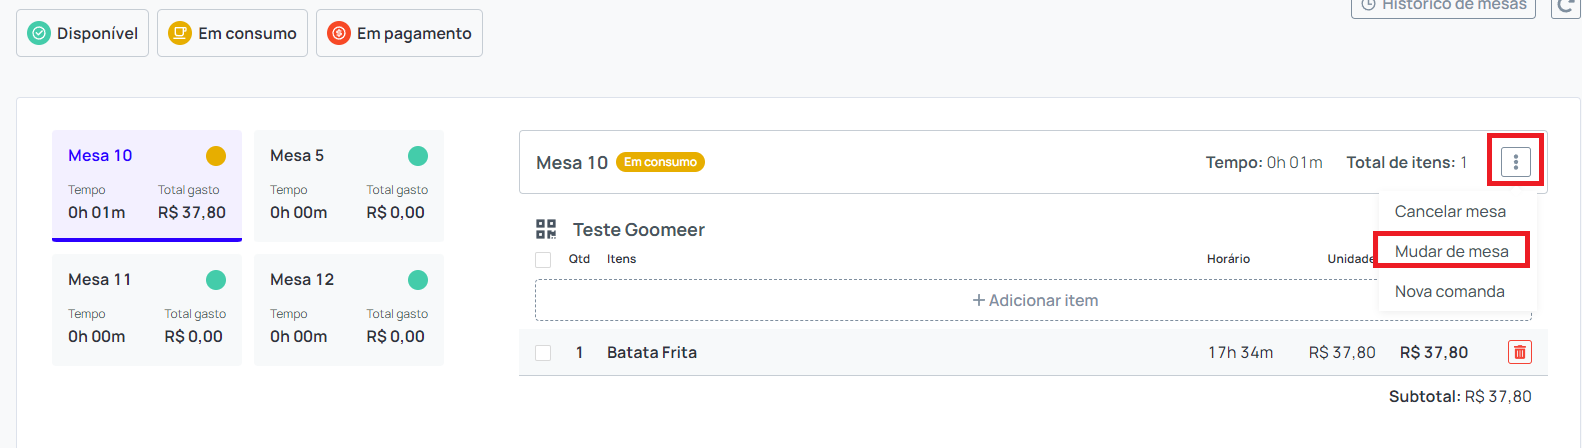Click the green check icon on Disponível
The width and height of the screenshot is (1582, 448).
[39, 33]
